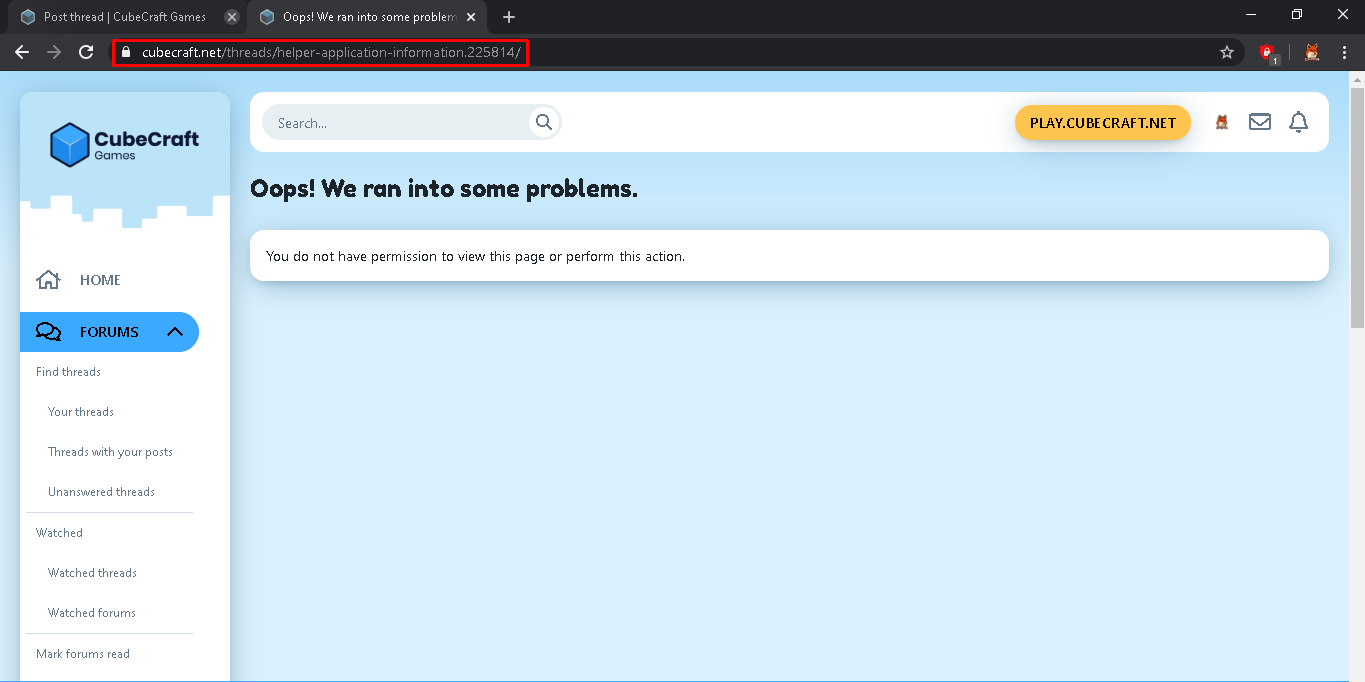The height and width of the screenshot is (682, 1365).
Task: Click the PLAY.CUBECRAFT.NET button
Action: click(1103, 122)
